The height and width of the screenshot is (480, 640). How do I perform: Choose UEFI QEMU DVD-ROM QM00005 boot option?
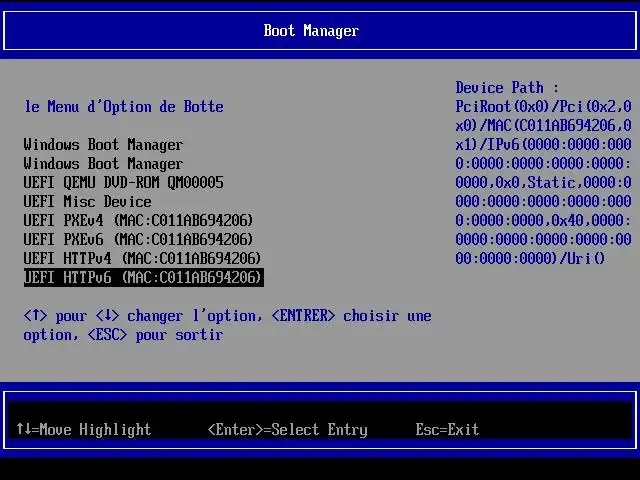pos(123,182)
